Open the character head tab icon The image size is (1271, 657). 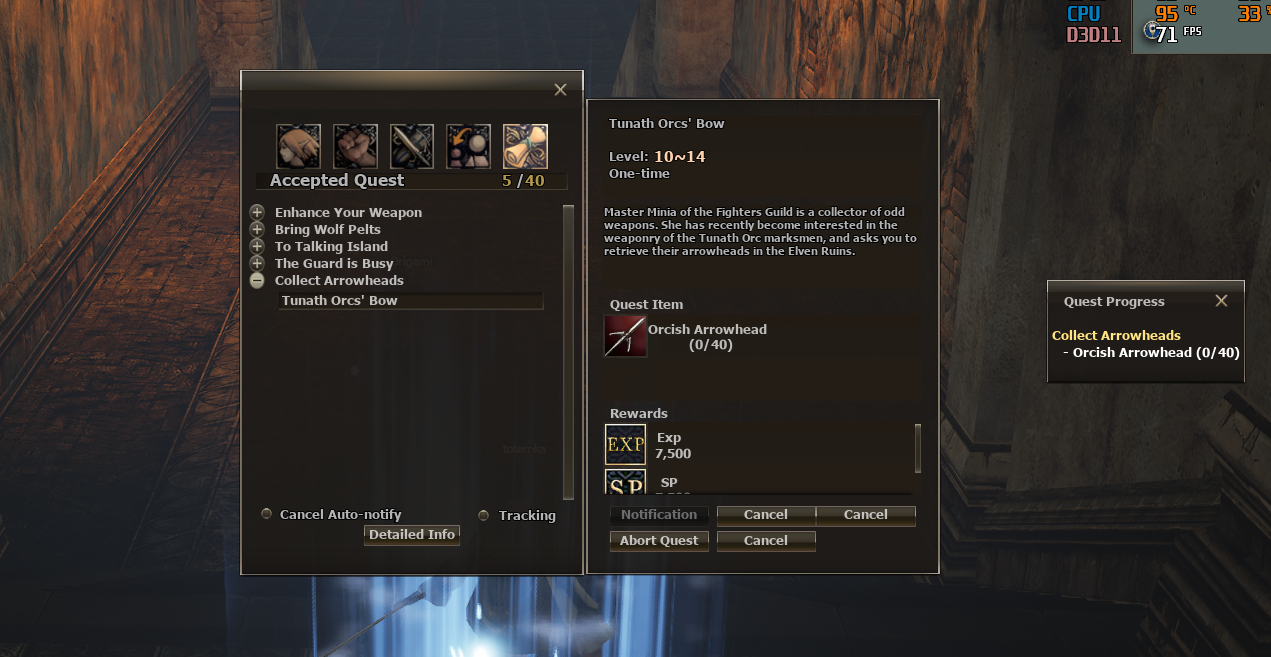pyautogui.click(x=298, y=146)
